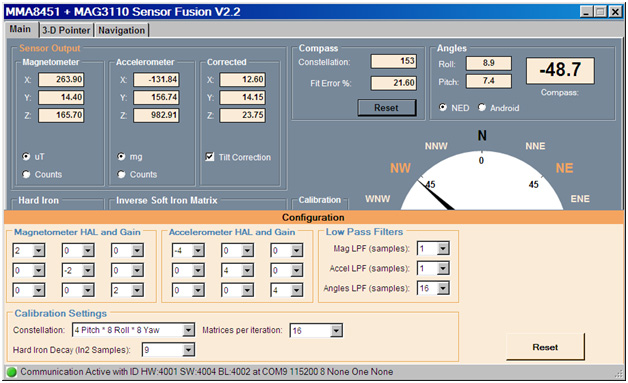Maximize the Sensor Fusion window
The height and width of the screenshot is (383, 628).
click(600, 12)
